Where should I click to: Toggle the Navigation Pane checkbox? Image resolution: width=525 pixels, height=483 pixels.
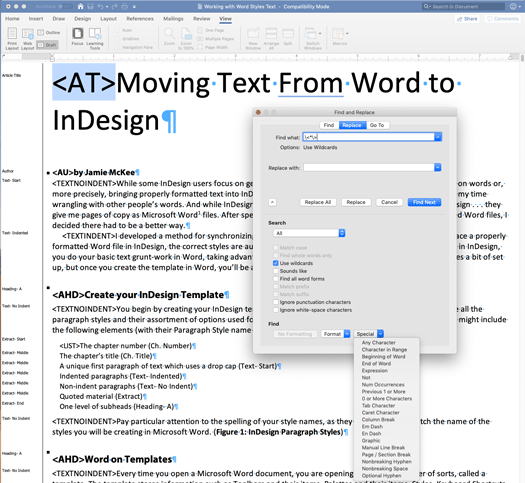(117, 47)
